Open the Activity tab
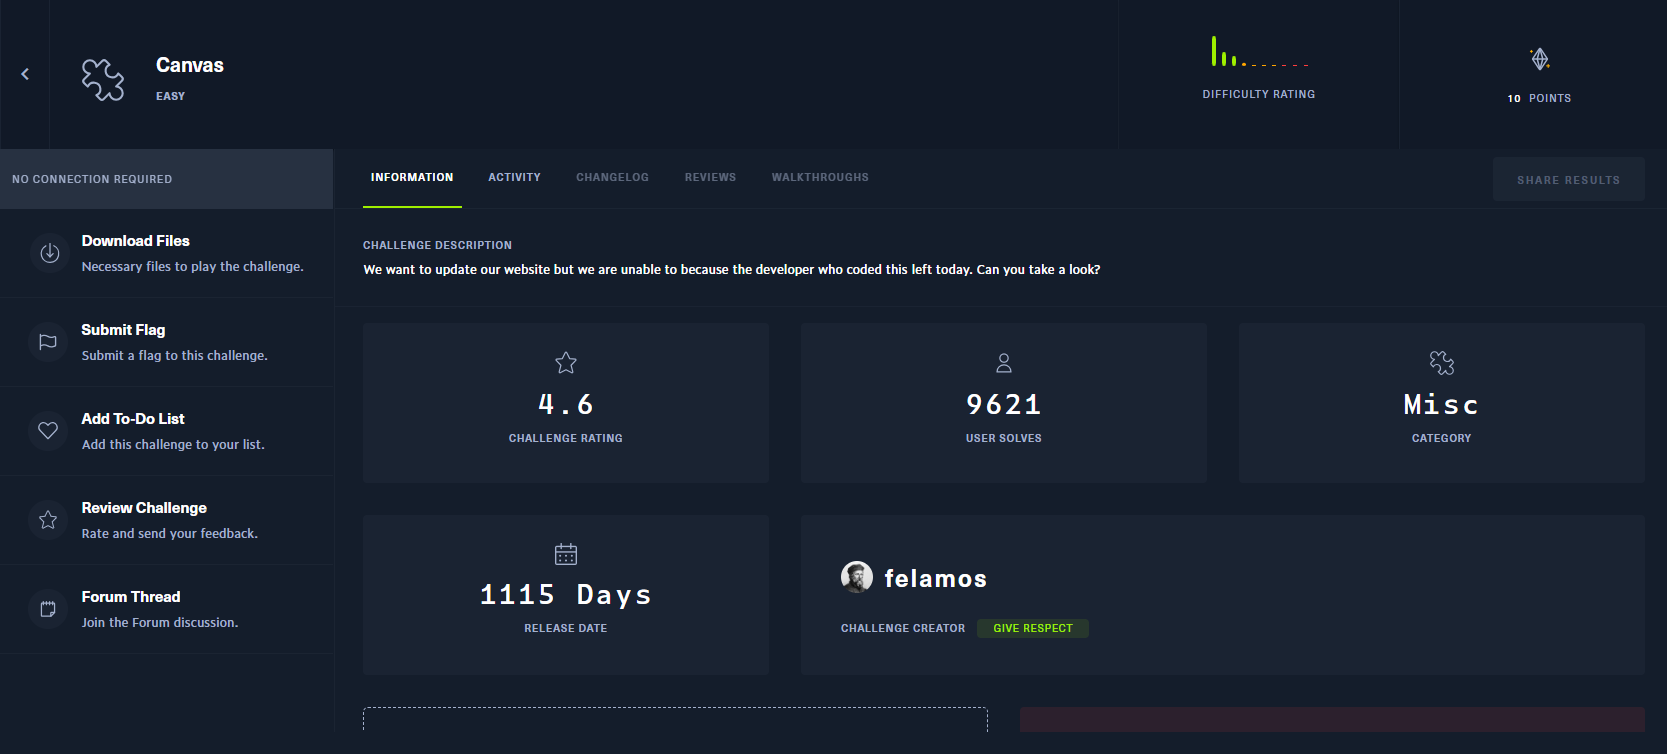 (x=514, y=178)
